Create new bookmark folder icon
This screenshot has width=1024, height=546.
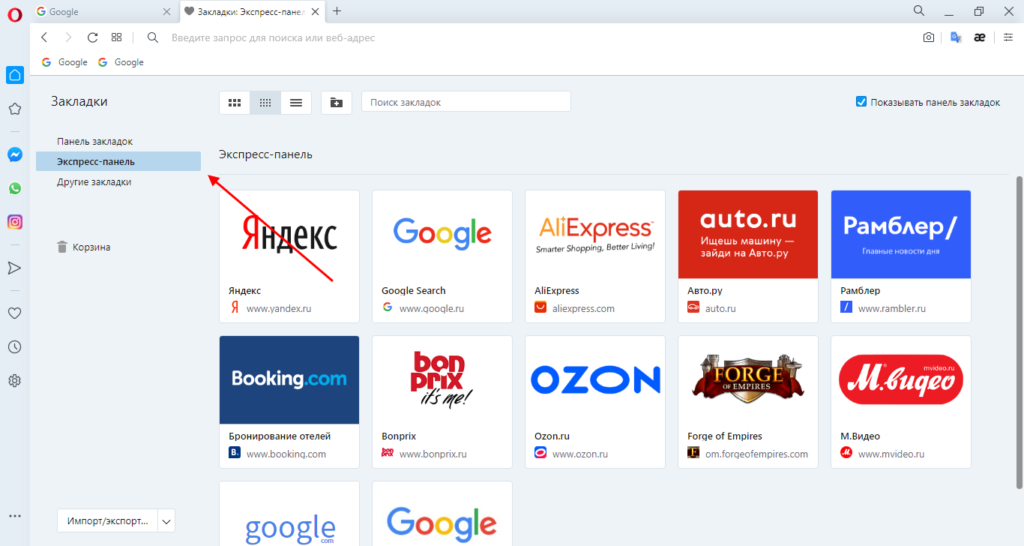click(336, 102)
